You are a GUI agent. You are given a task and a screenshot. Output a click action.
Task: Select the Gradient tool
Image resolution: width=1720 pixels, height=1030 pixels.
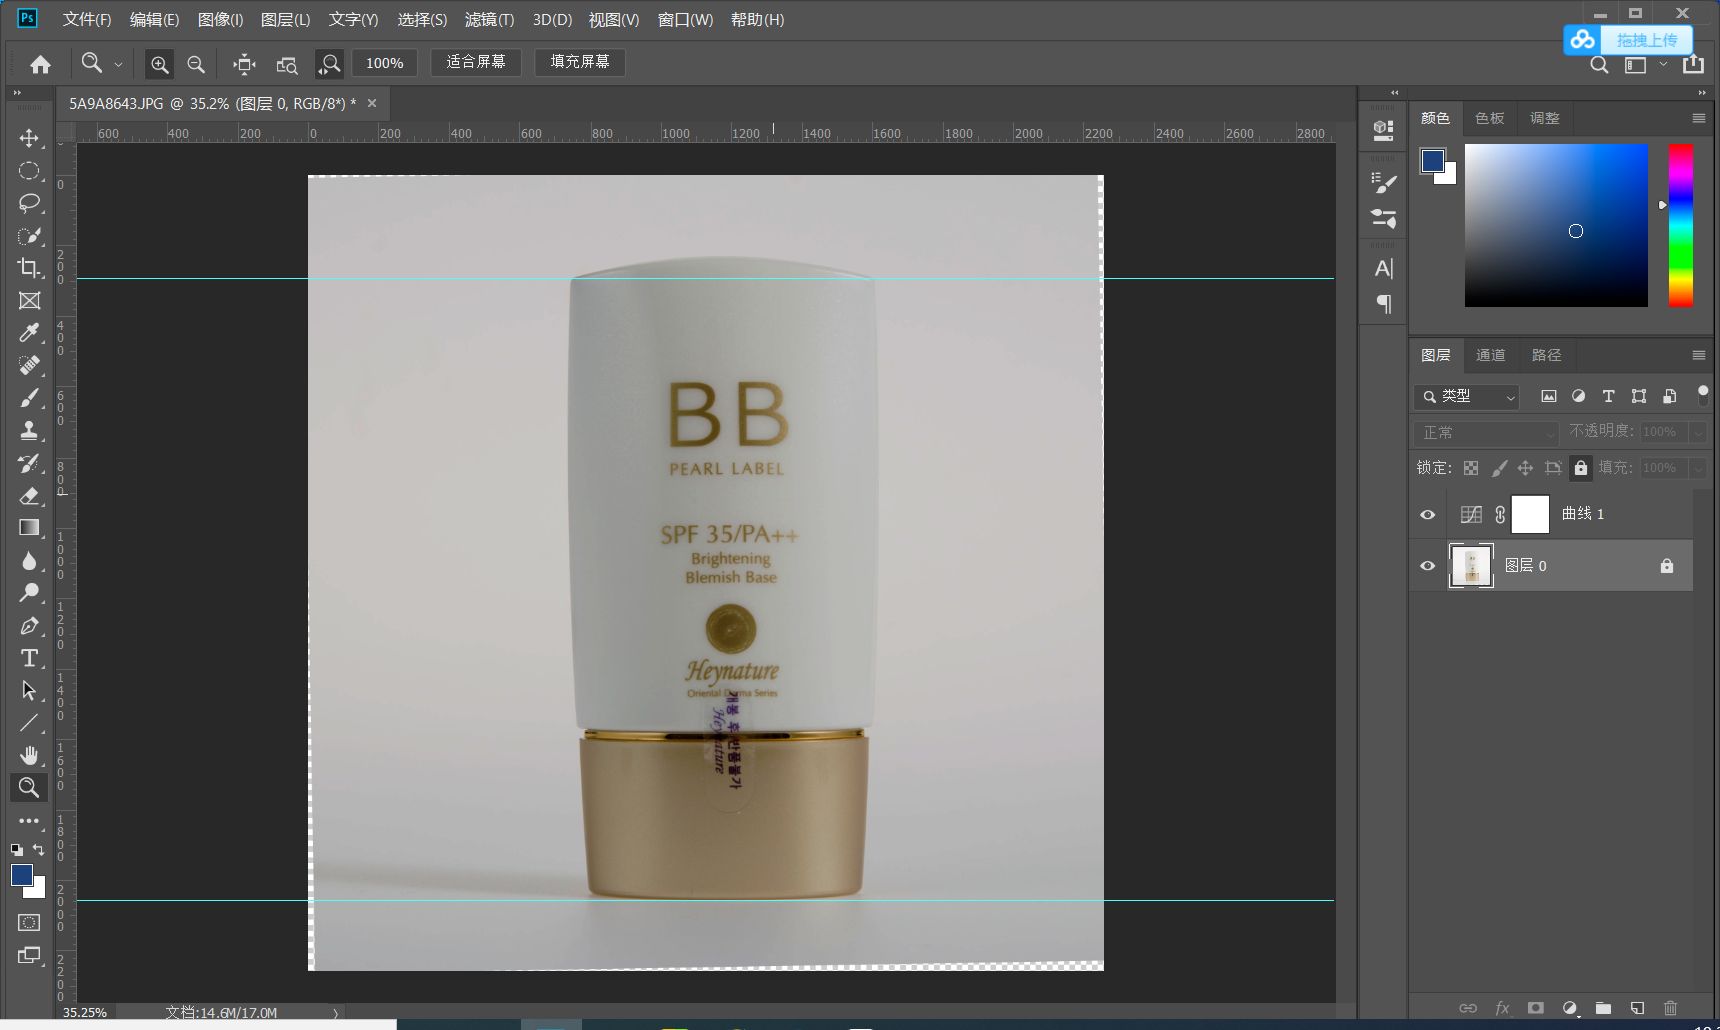pyautogui.click(x=29, y=528)
